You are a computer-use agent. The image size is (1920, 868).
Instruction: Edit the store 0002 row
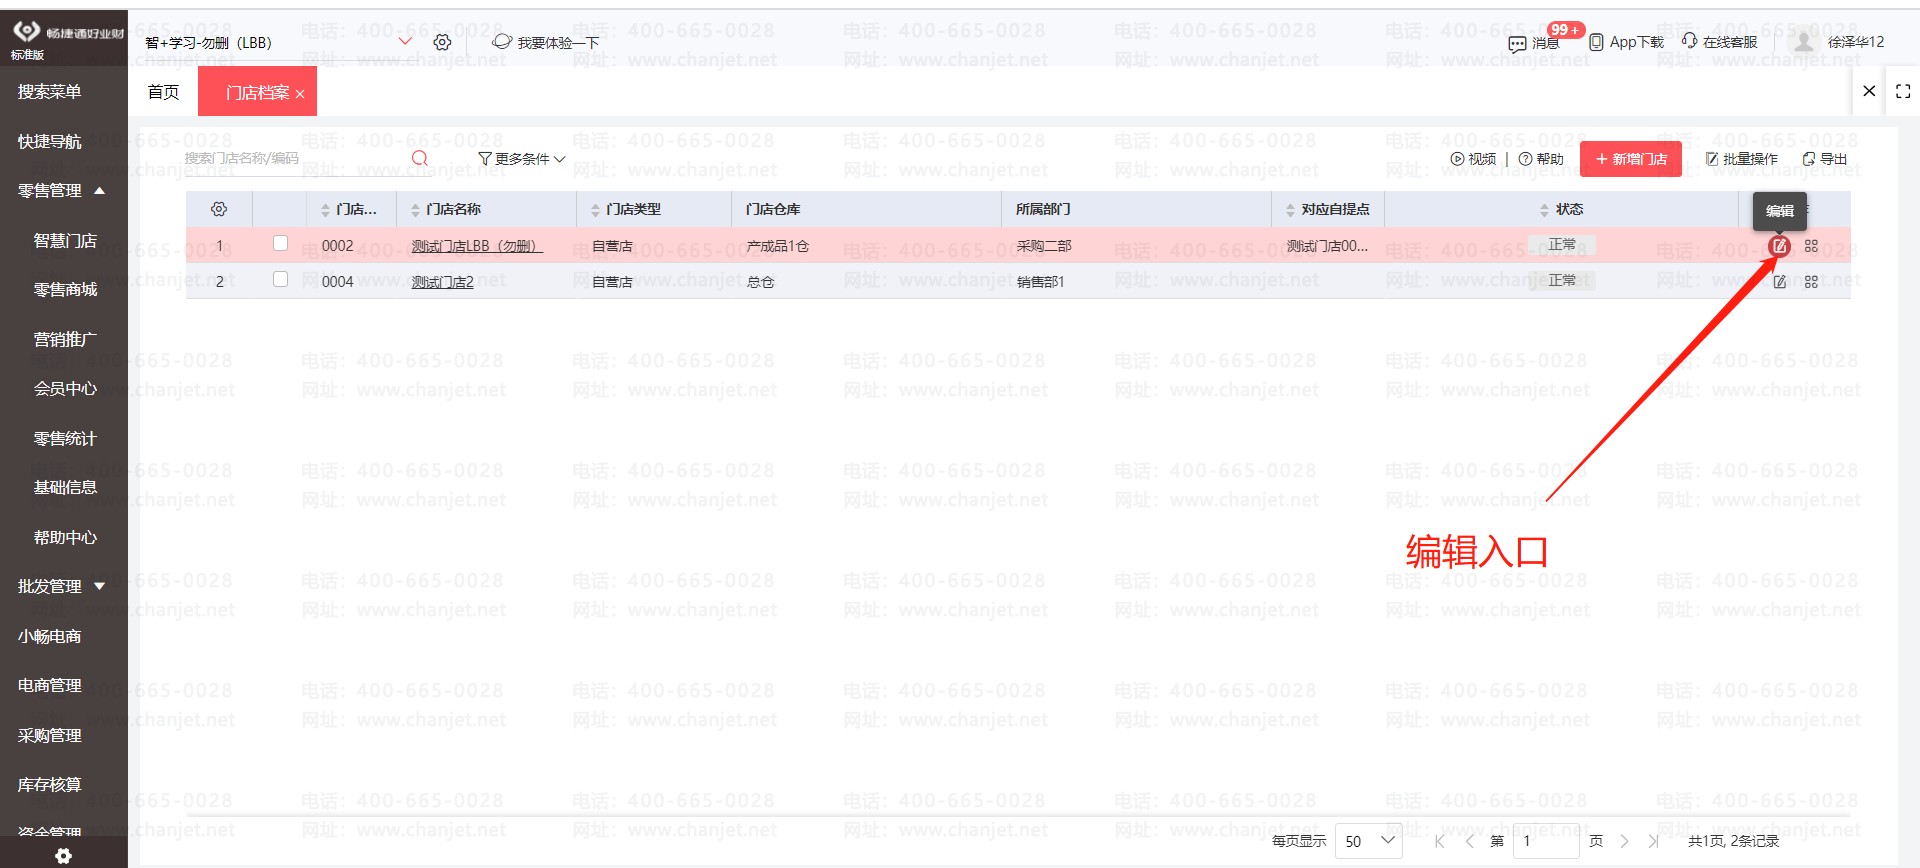coord(1780,246)
